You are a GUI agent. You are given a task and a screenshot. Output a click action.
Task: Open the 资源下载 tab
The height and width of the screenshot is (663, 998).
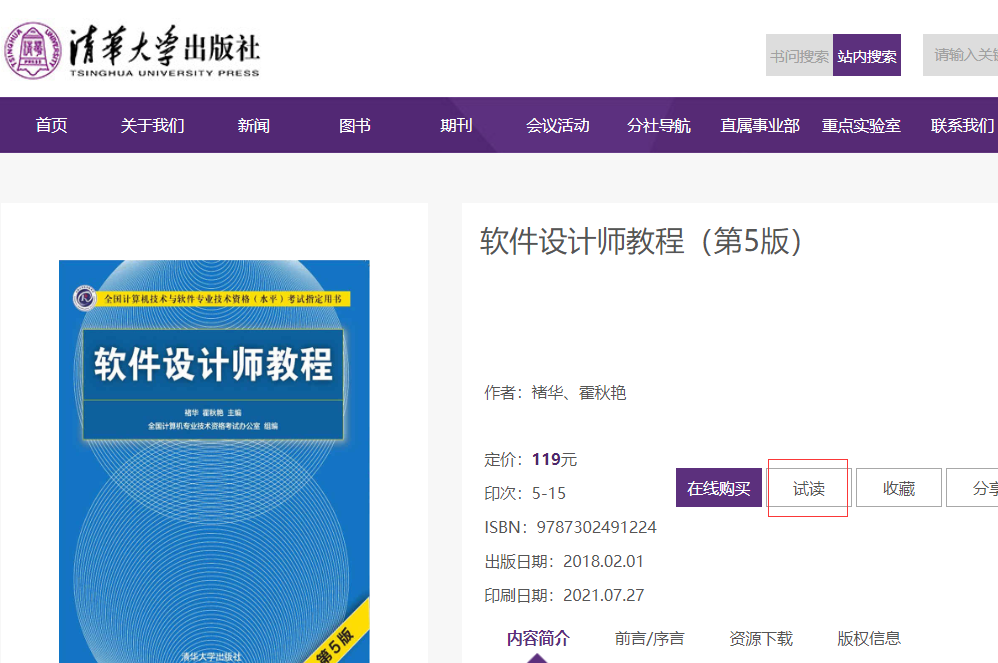760,638
